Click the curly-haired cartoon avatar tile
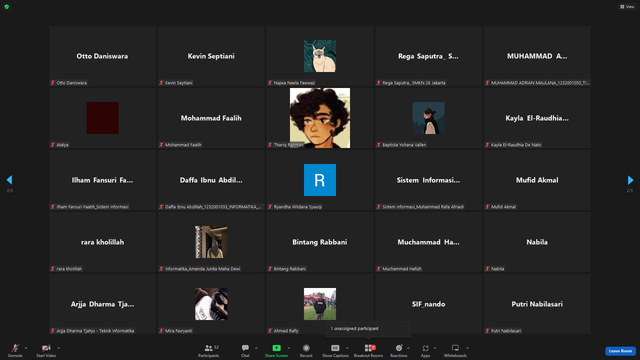The image size is (640, 360). coord(320,118)
